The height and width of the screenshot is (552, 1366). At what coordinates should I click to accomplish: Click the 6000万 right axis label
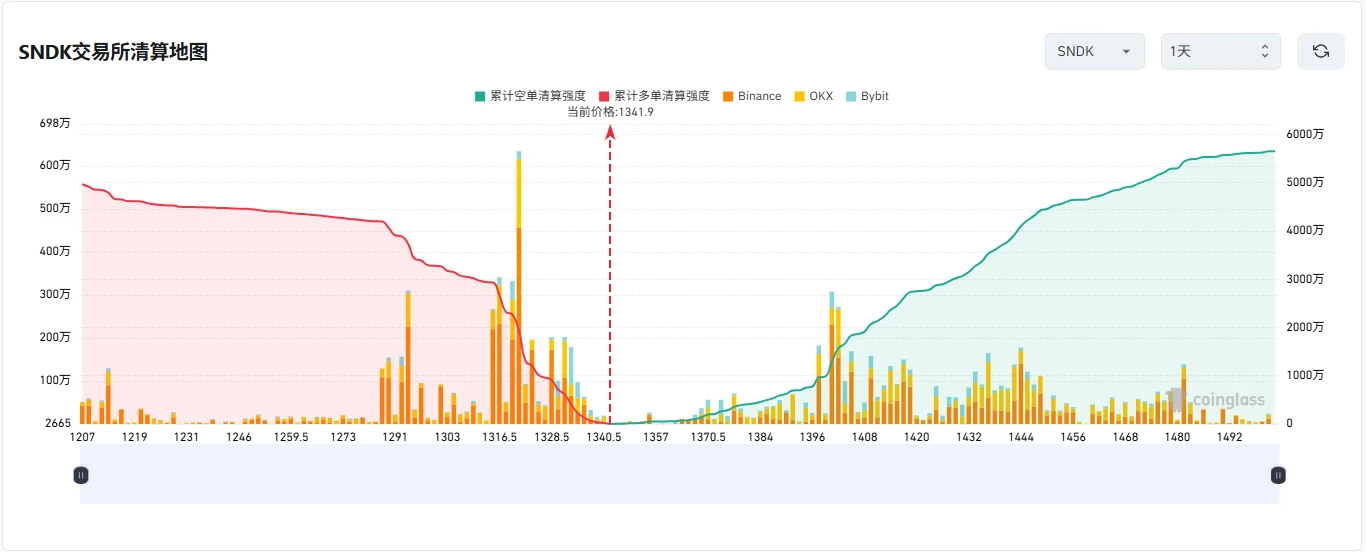[1304, 134]
